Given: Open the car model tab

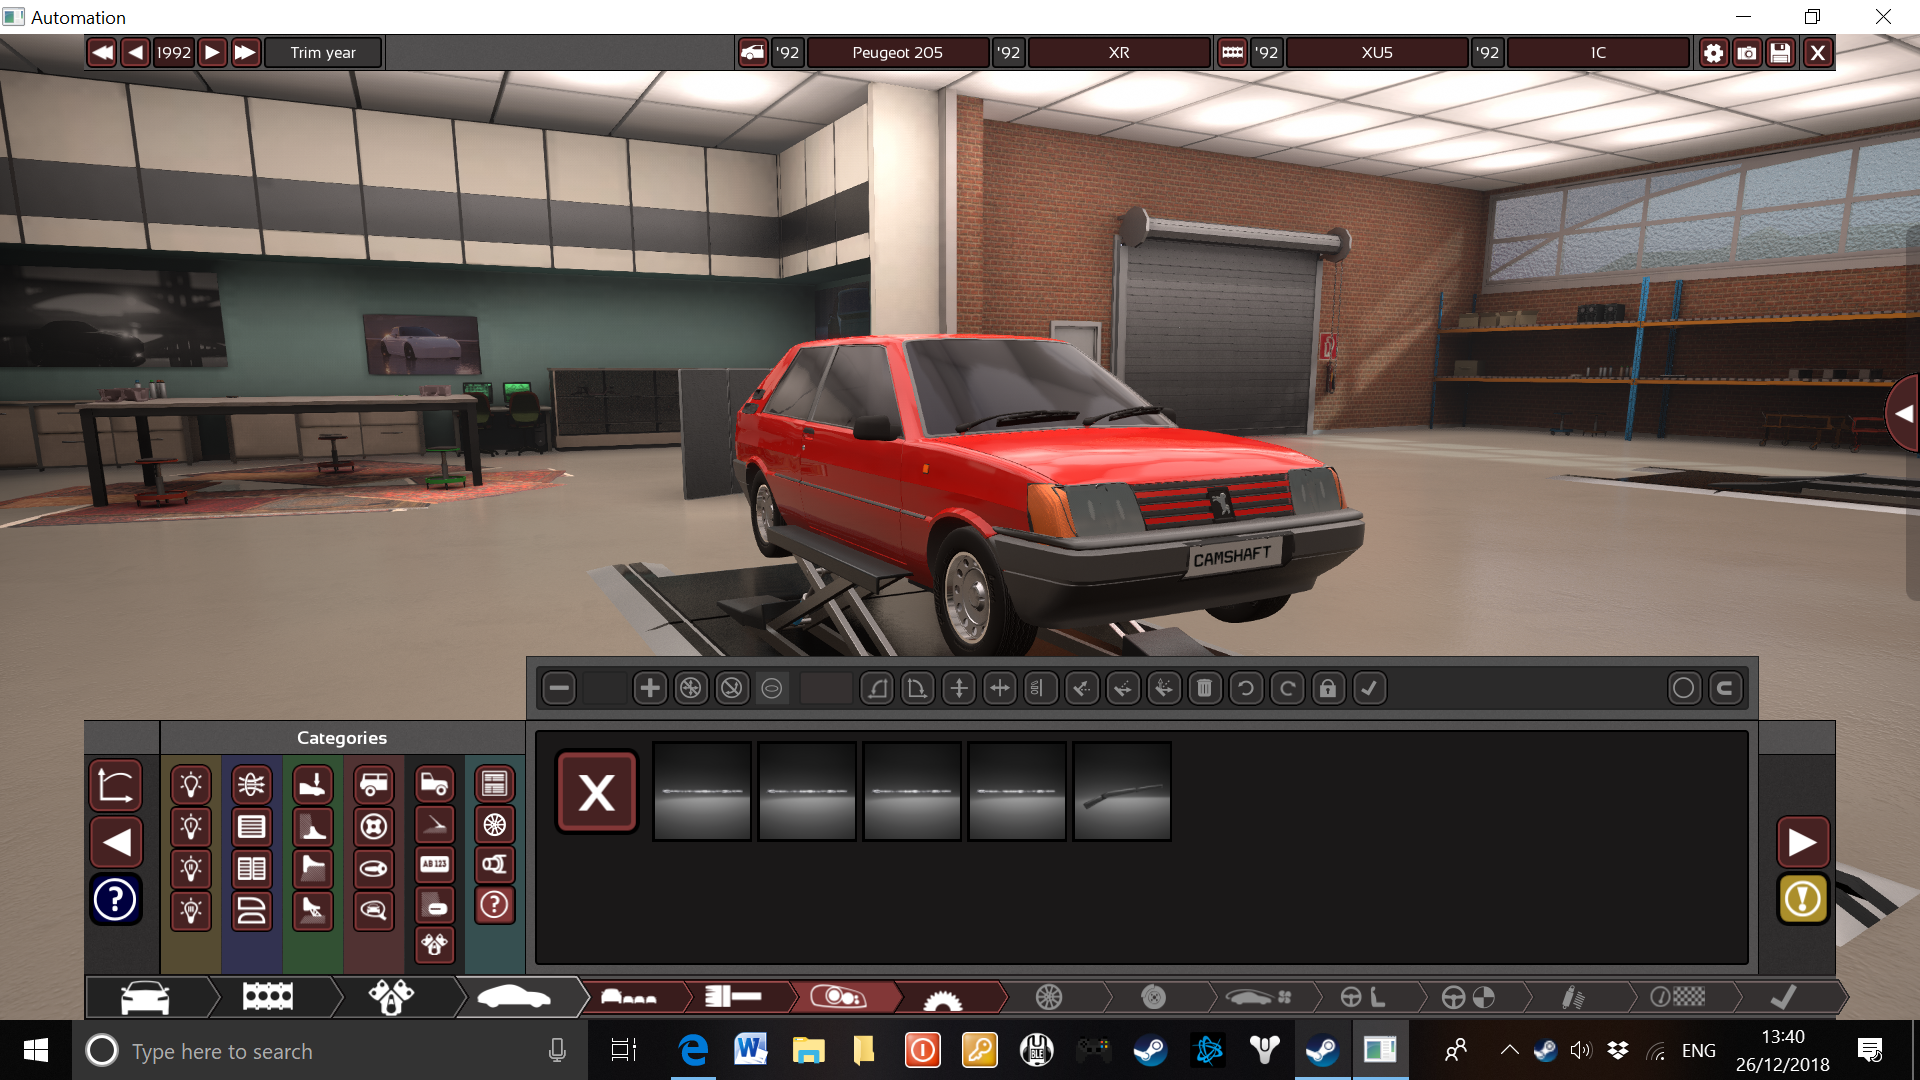Looking at the screenshot, I should tap(146, 997).
